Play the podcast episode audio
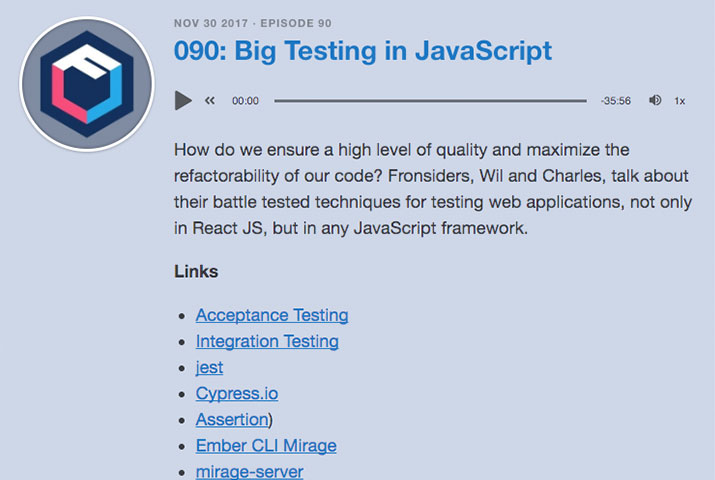This screenshot has height=480, width=715. 183,100
